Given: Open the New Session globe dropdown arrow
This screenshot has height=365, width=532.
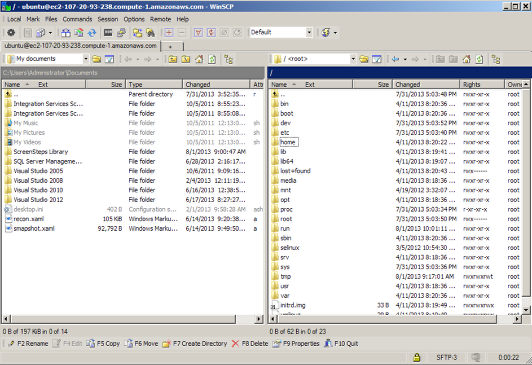Looking at the screenshot, I should [x=336, y=33].
